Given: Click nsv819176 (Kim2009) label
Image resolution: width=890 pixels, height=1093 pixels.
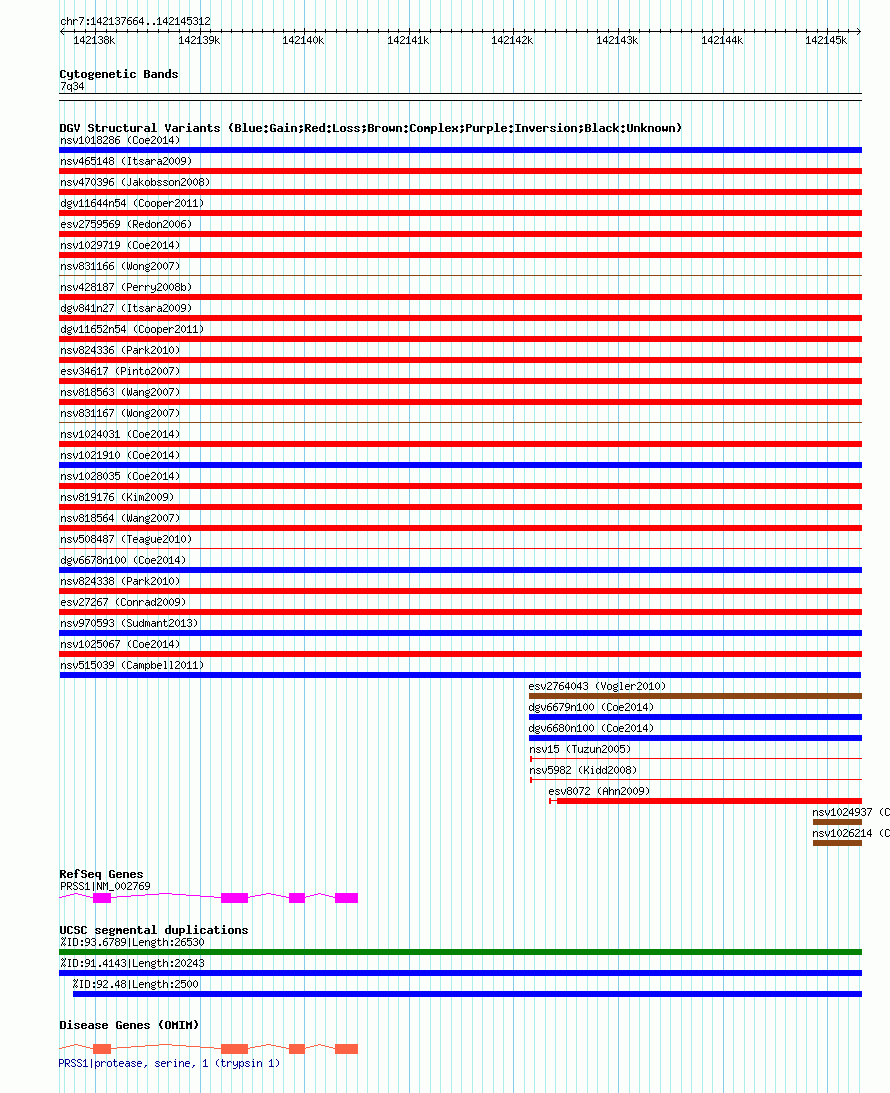Looking at the screenshot, I should click(x=117, y=497).
